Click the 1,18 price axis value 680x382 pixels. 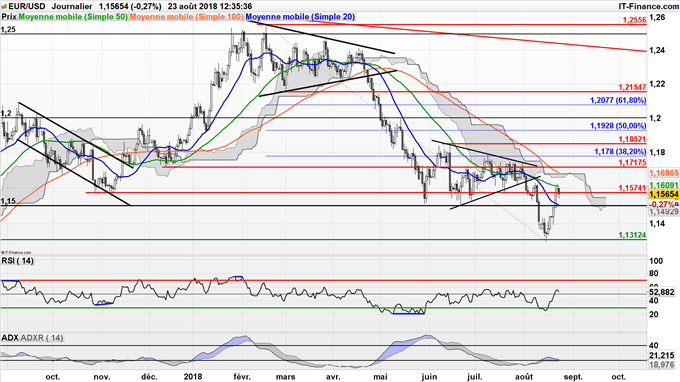[x=657, y=152]
